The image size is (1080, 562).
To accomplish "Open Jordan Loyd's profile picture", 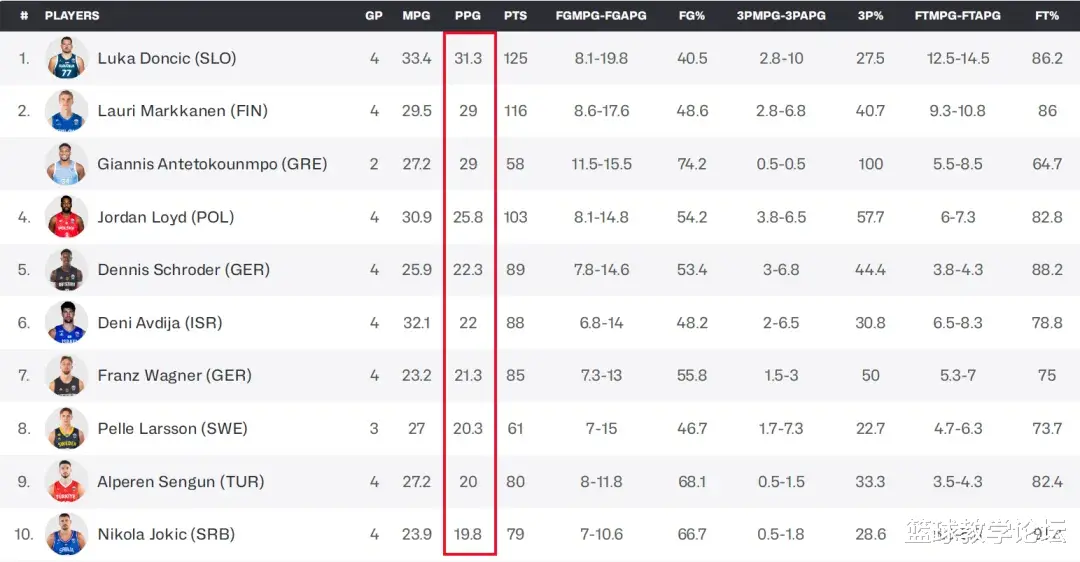I will pos(67,217).
